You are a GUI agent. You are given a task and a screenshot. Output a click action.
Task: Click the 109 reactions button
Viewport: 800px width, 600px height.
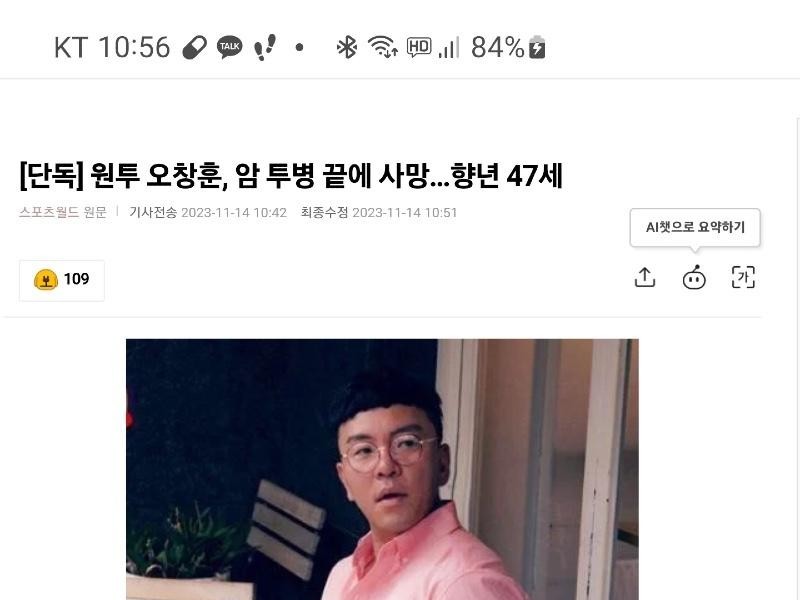coord(62,280)
